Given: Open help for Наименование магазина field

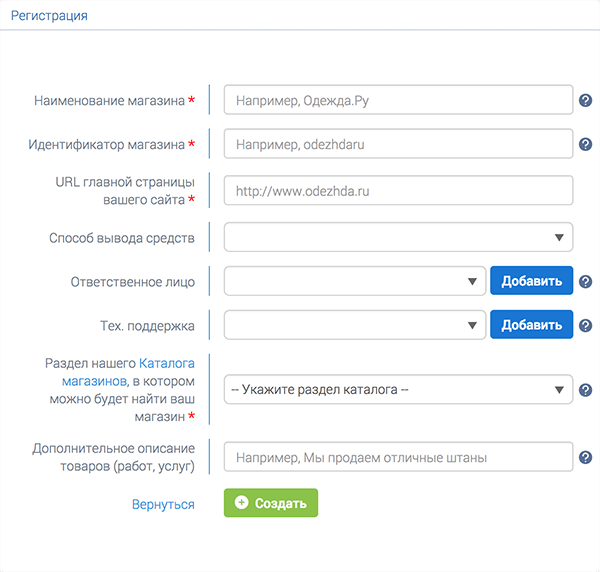Looking at the screenshot, I should 585,101.
